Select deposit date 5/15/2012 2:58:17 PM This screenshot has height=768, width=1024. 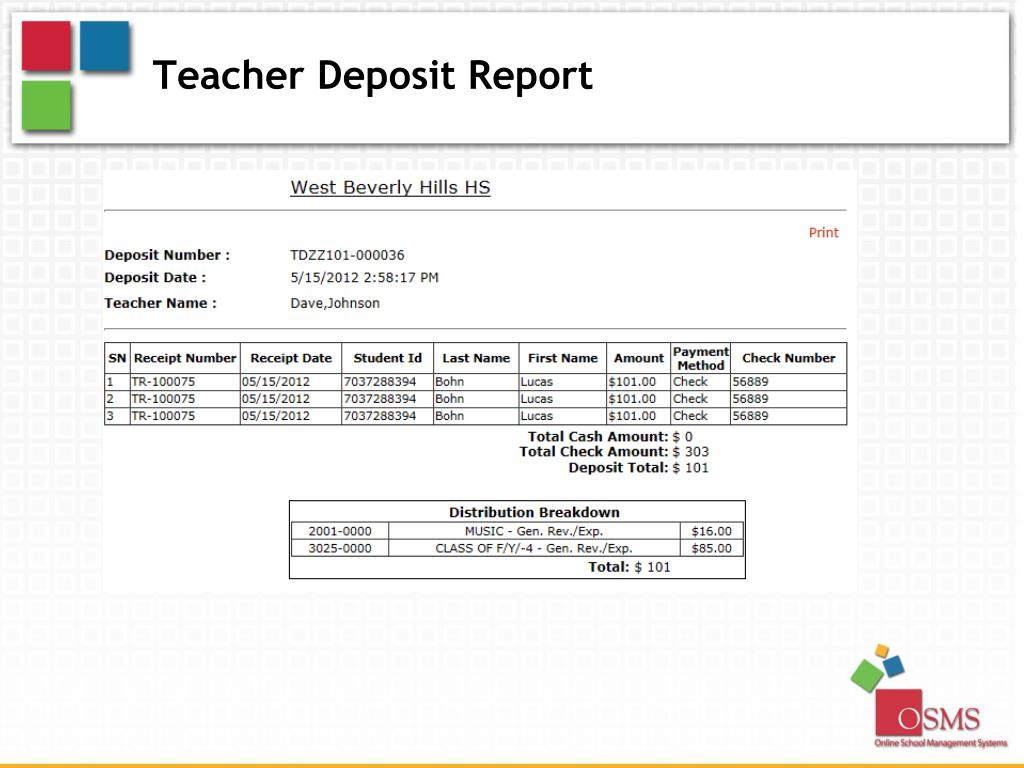click(364, 278)
